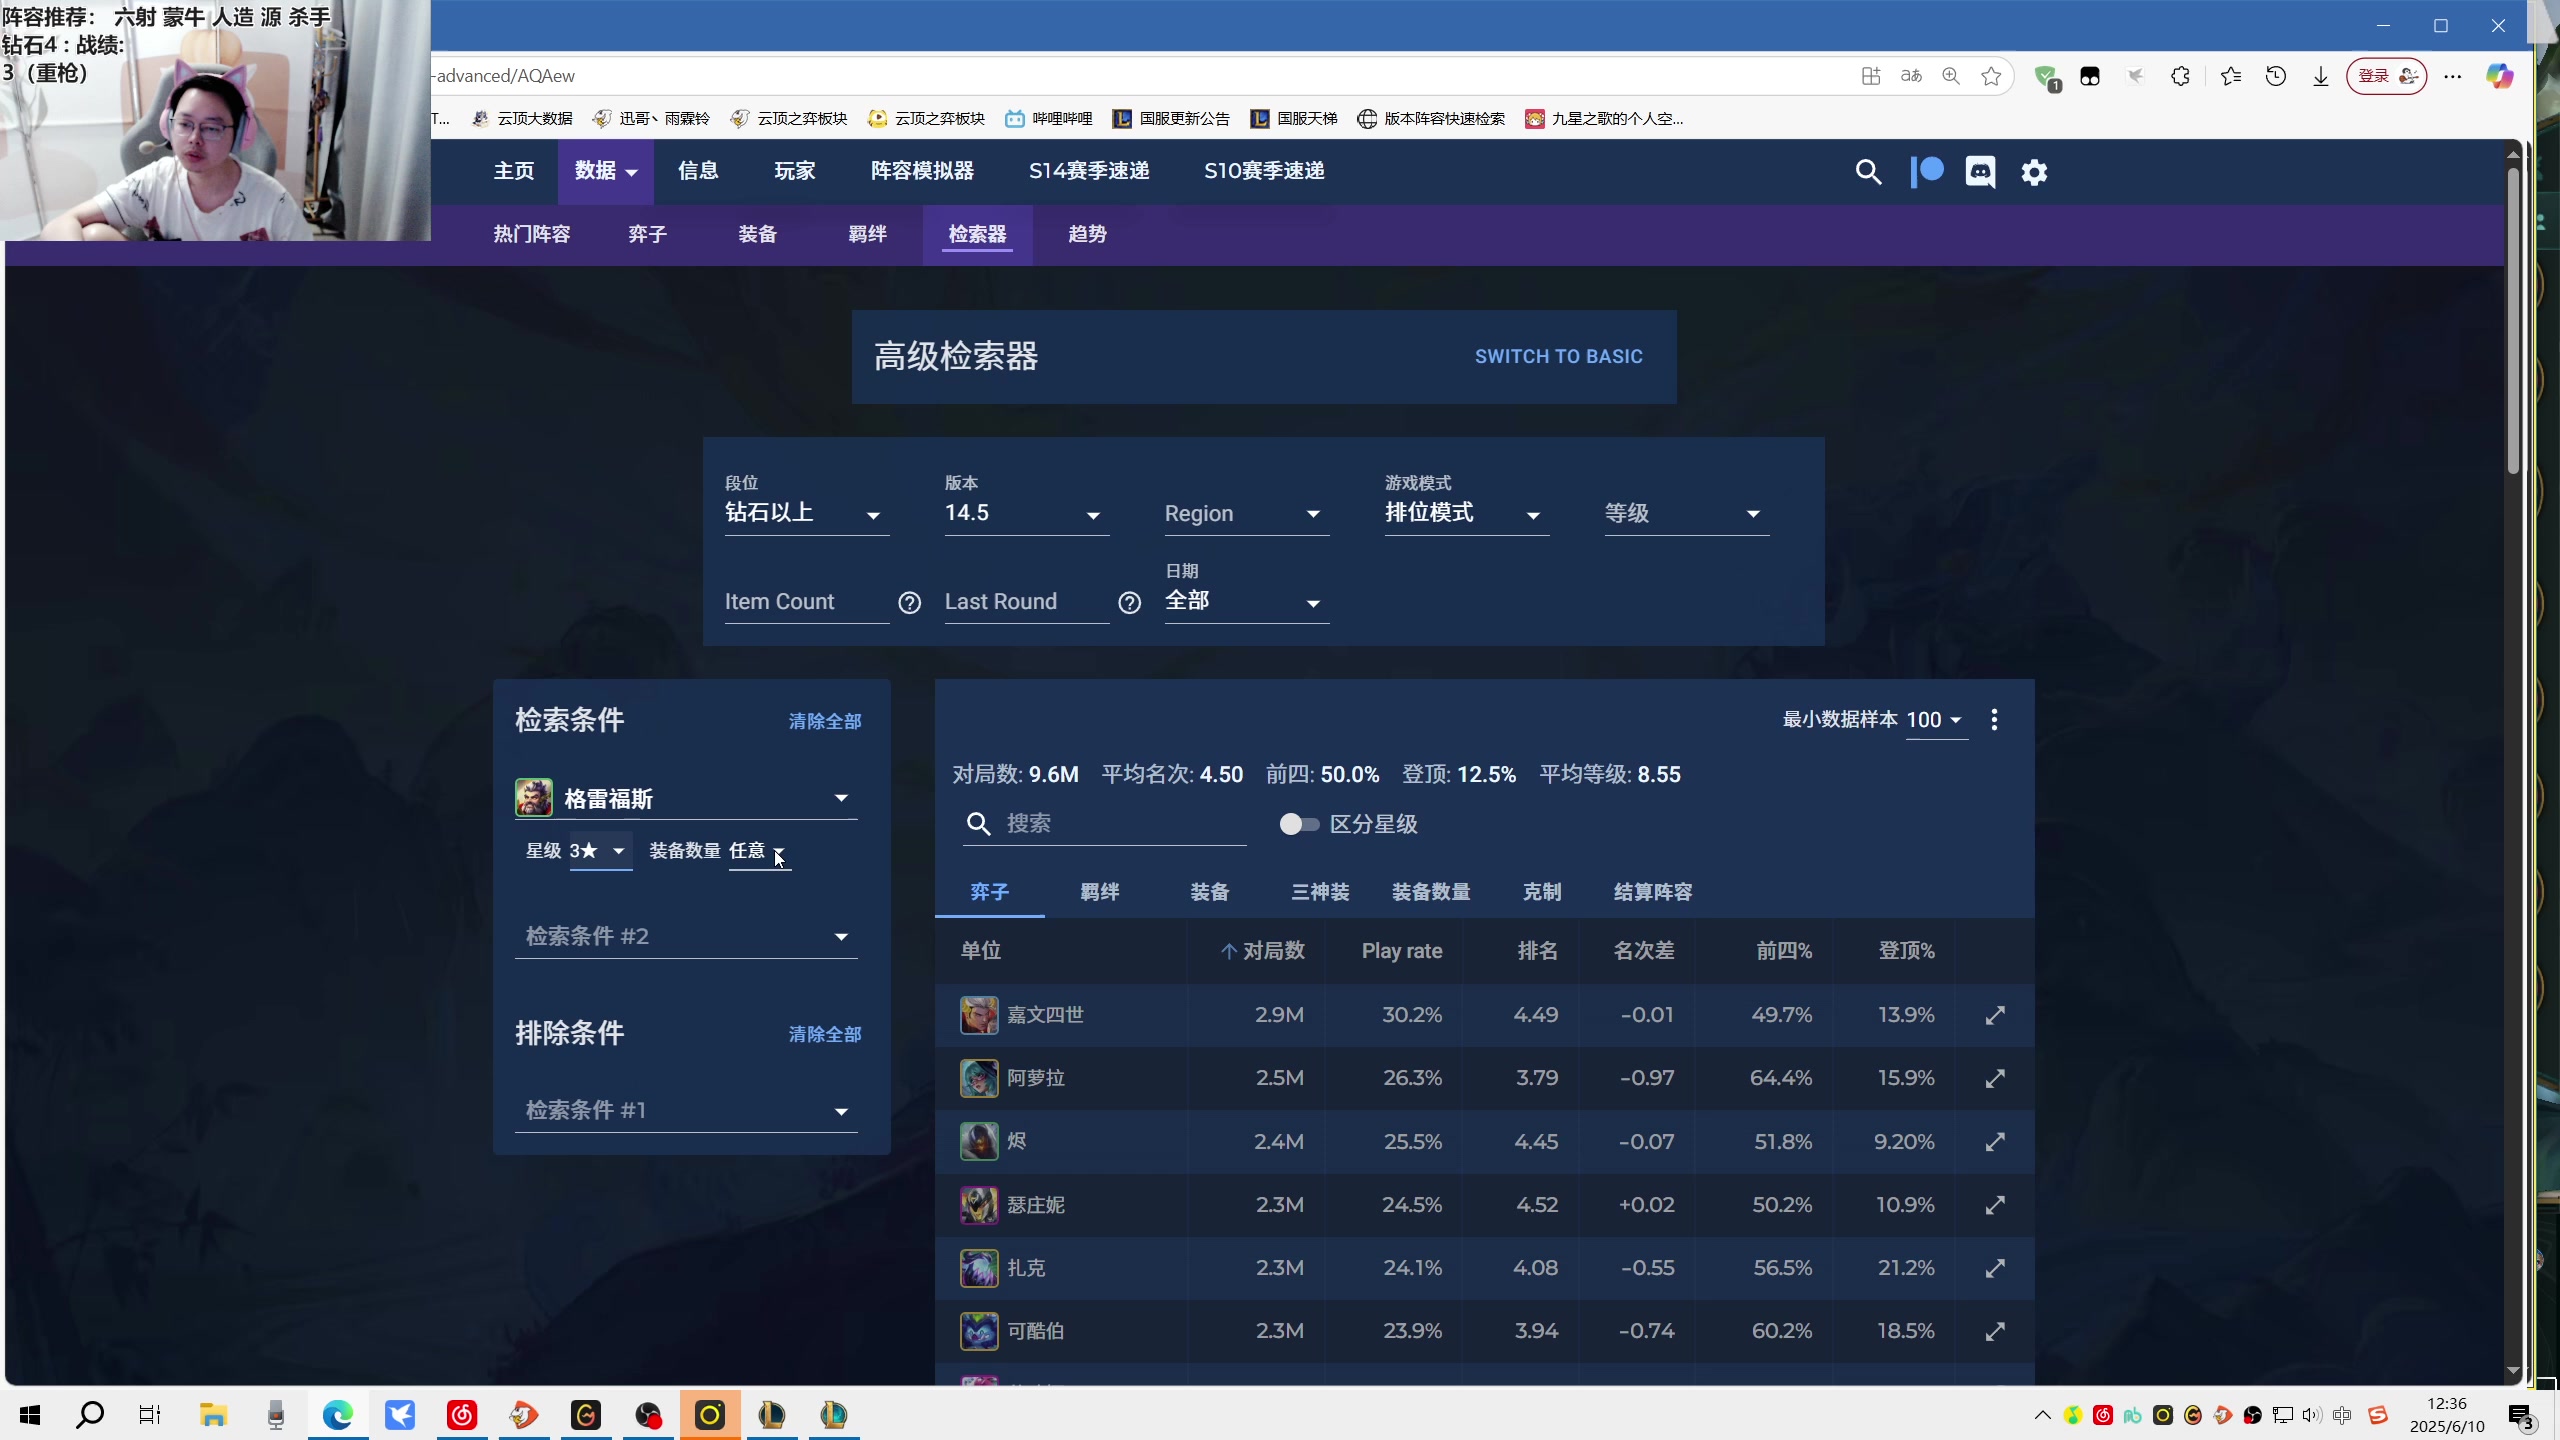The width and height of the screenshot is (2560, 1440).
Task: Sort table by 登顶% column
Action: click(1906, 951)
